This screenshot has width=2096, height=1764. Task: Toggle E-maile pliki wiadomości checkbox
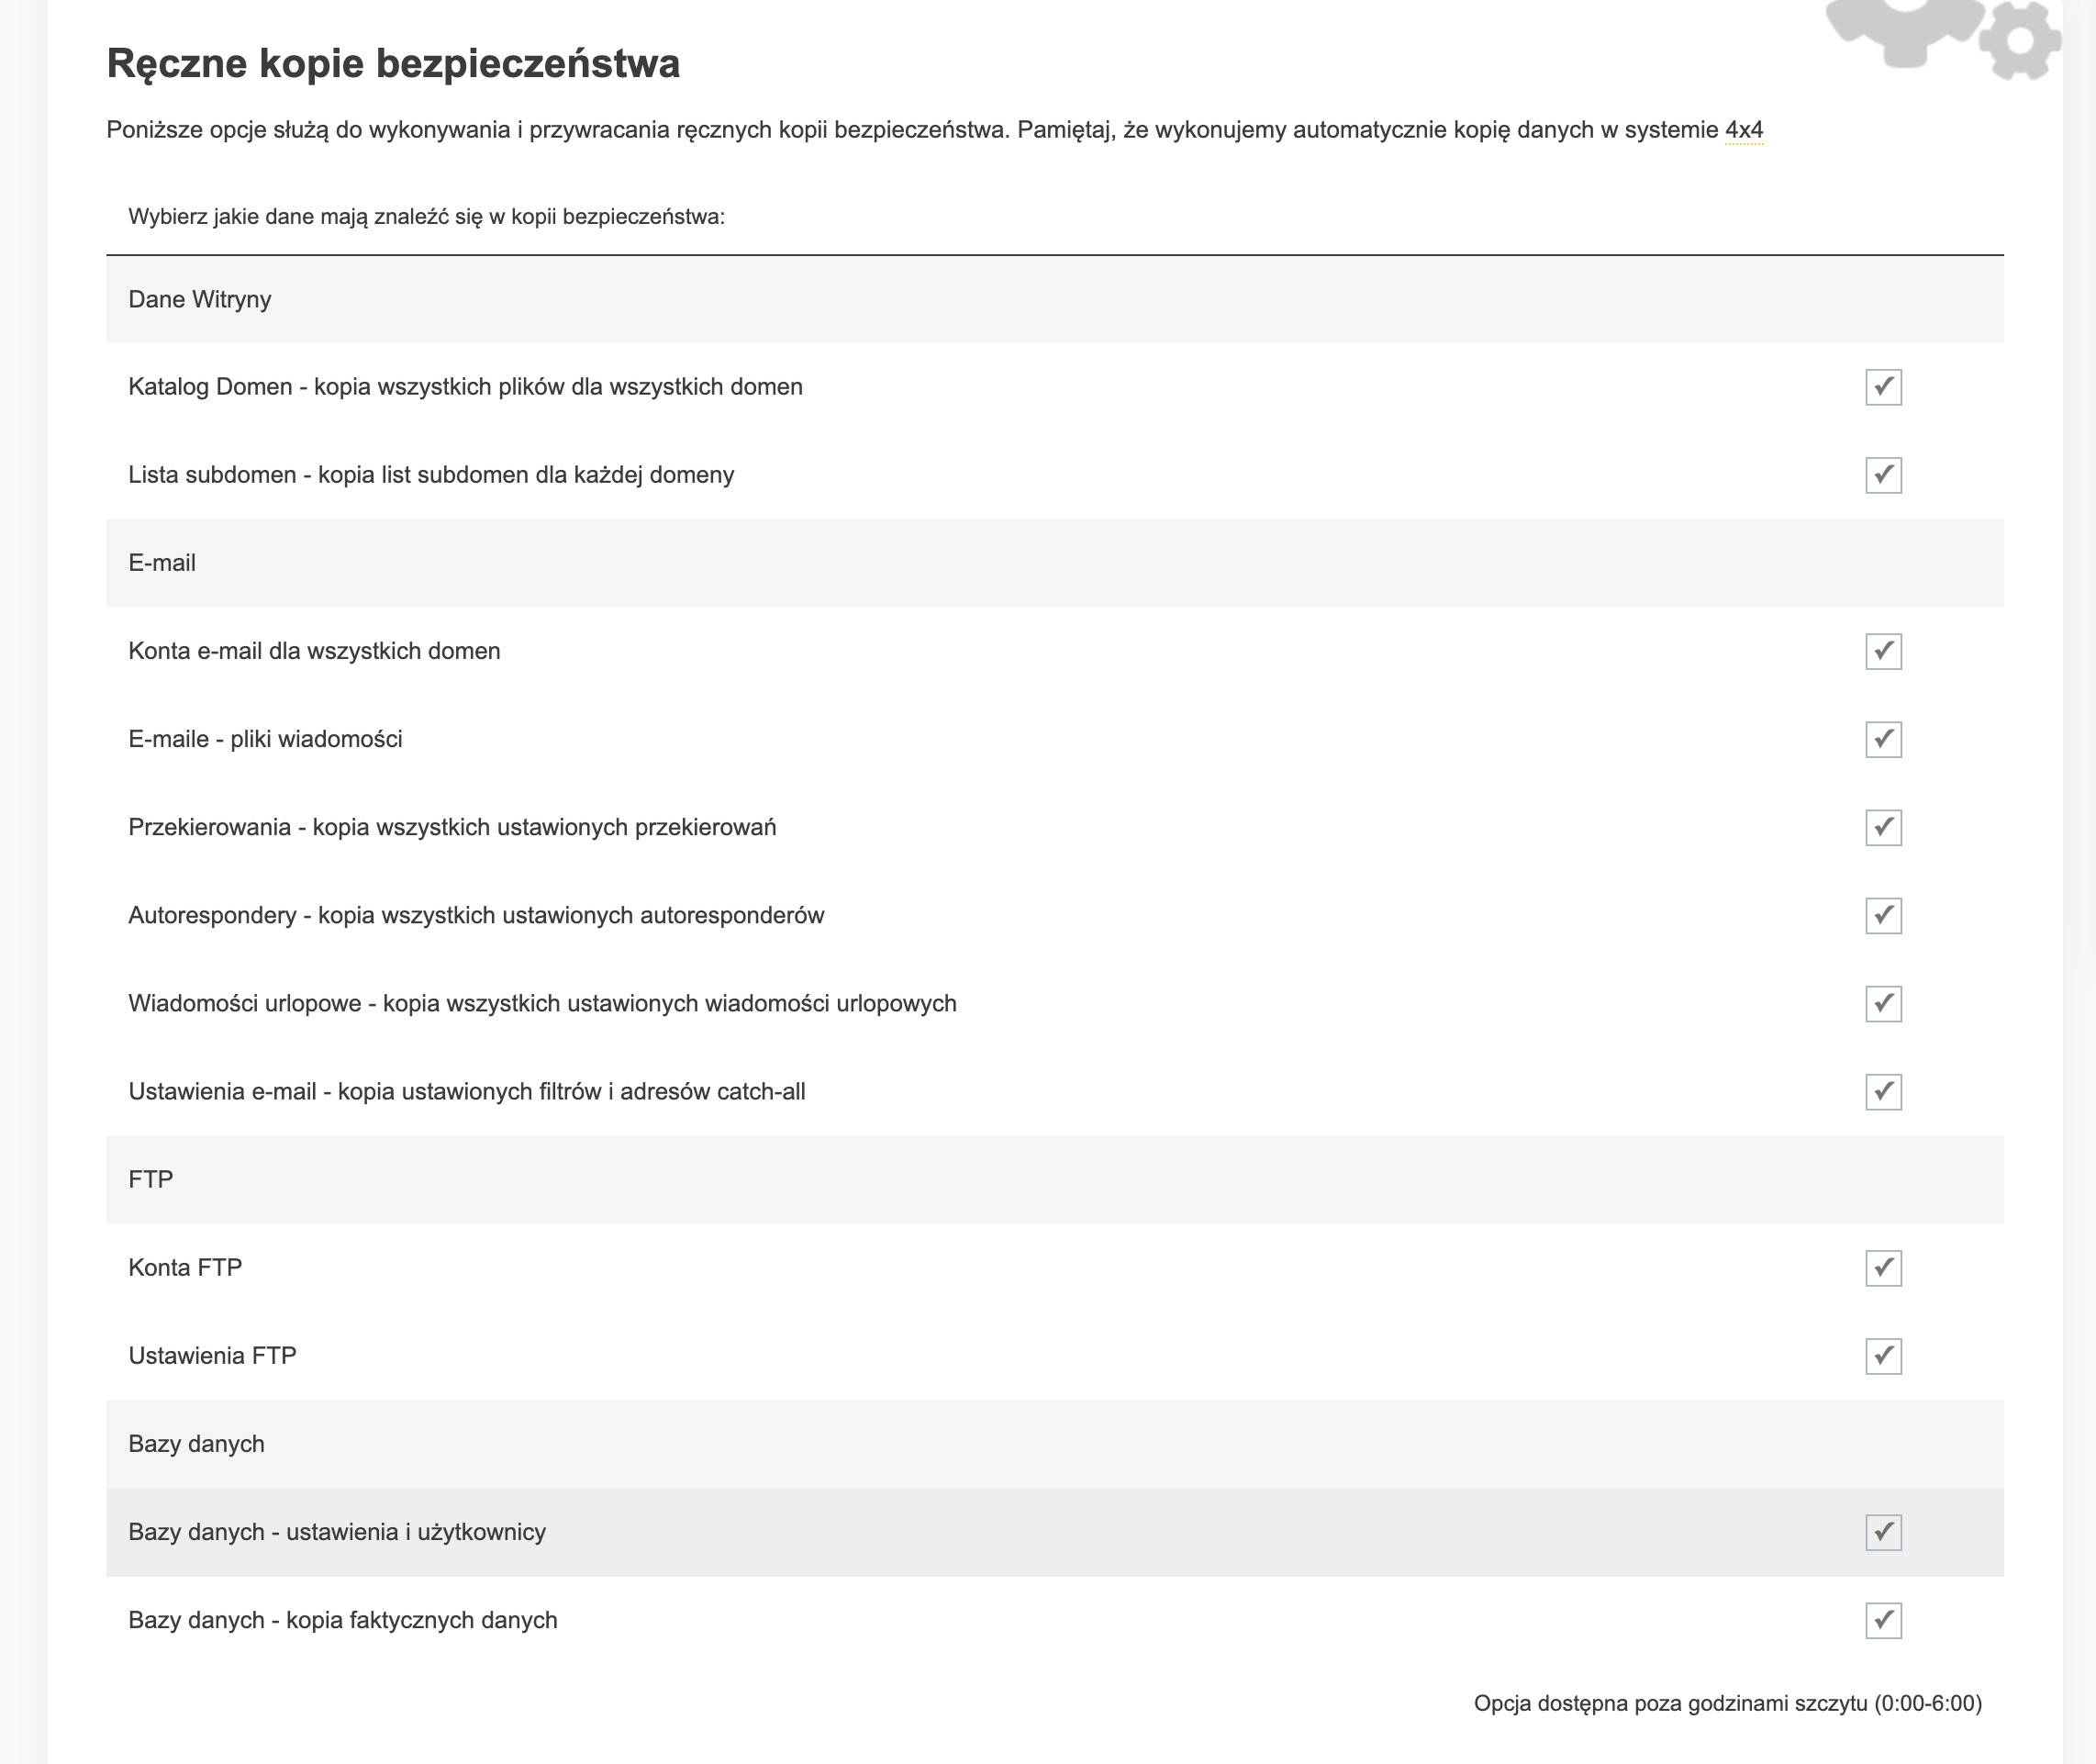[1883, 739]
